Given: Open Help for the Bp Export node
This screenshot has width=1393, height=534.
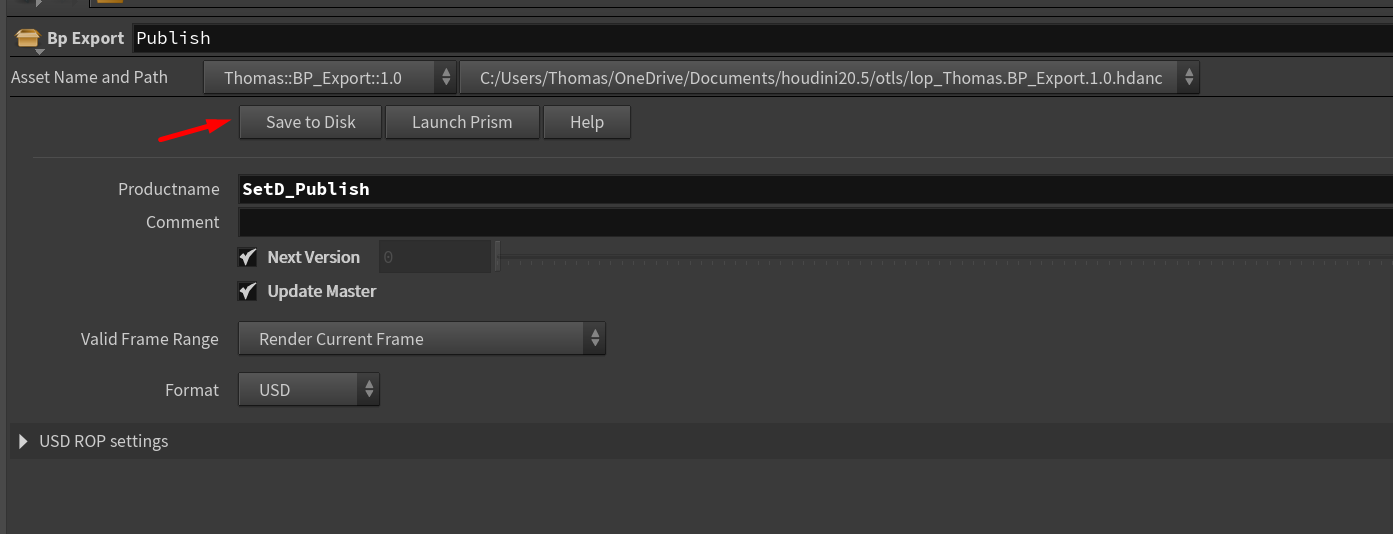Looking at the screenshot, I should (x=587, y=122).
